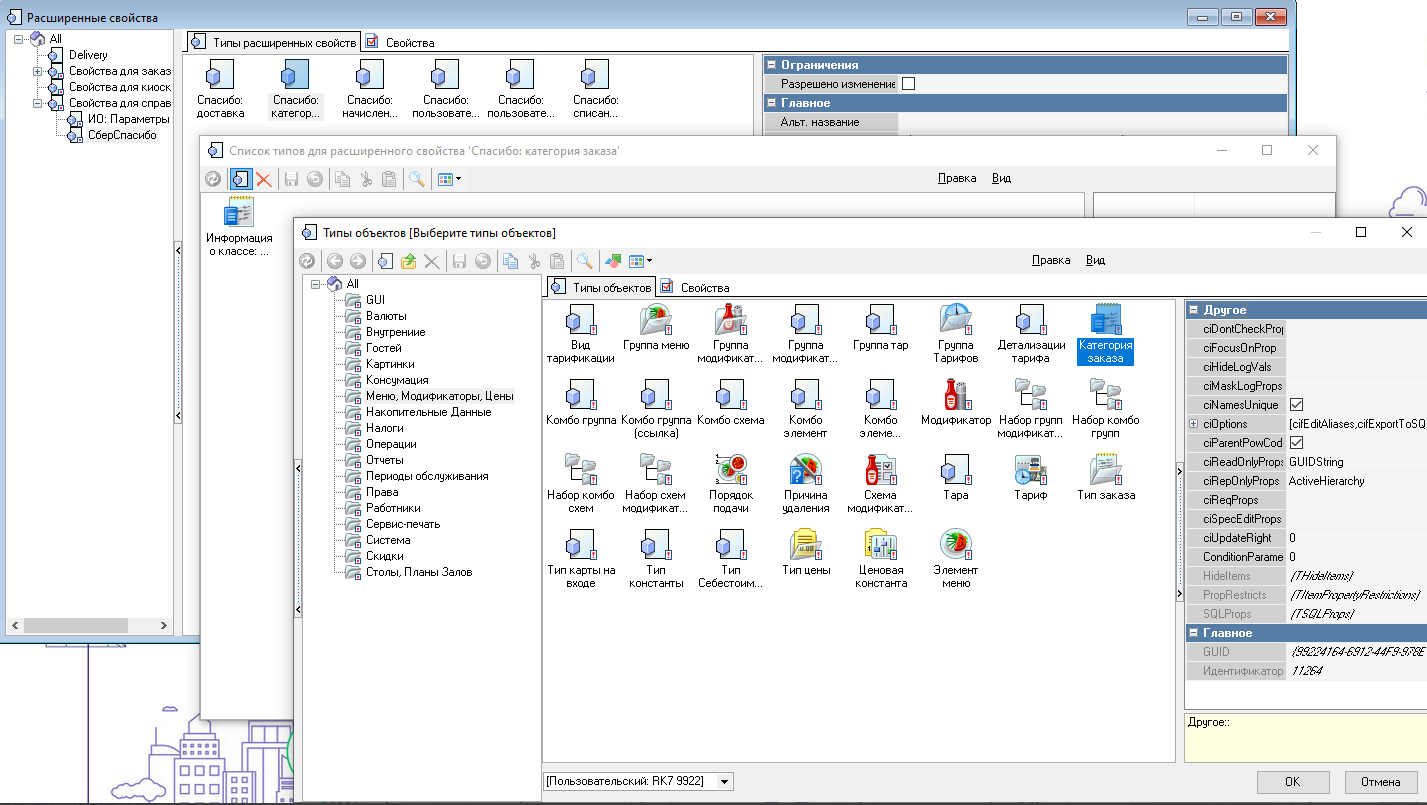The width and height of the screenshot is (1427, 805).
Task: Click the OK button
Action: pos(1292,781)
